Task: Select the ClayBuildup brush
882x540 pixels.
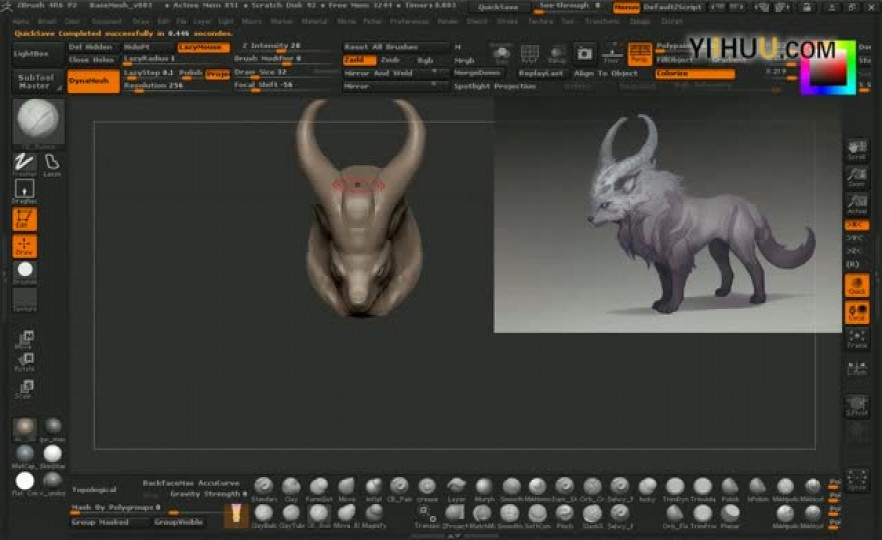Action: (263, 515)
